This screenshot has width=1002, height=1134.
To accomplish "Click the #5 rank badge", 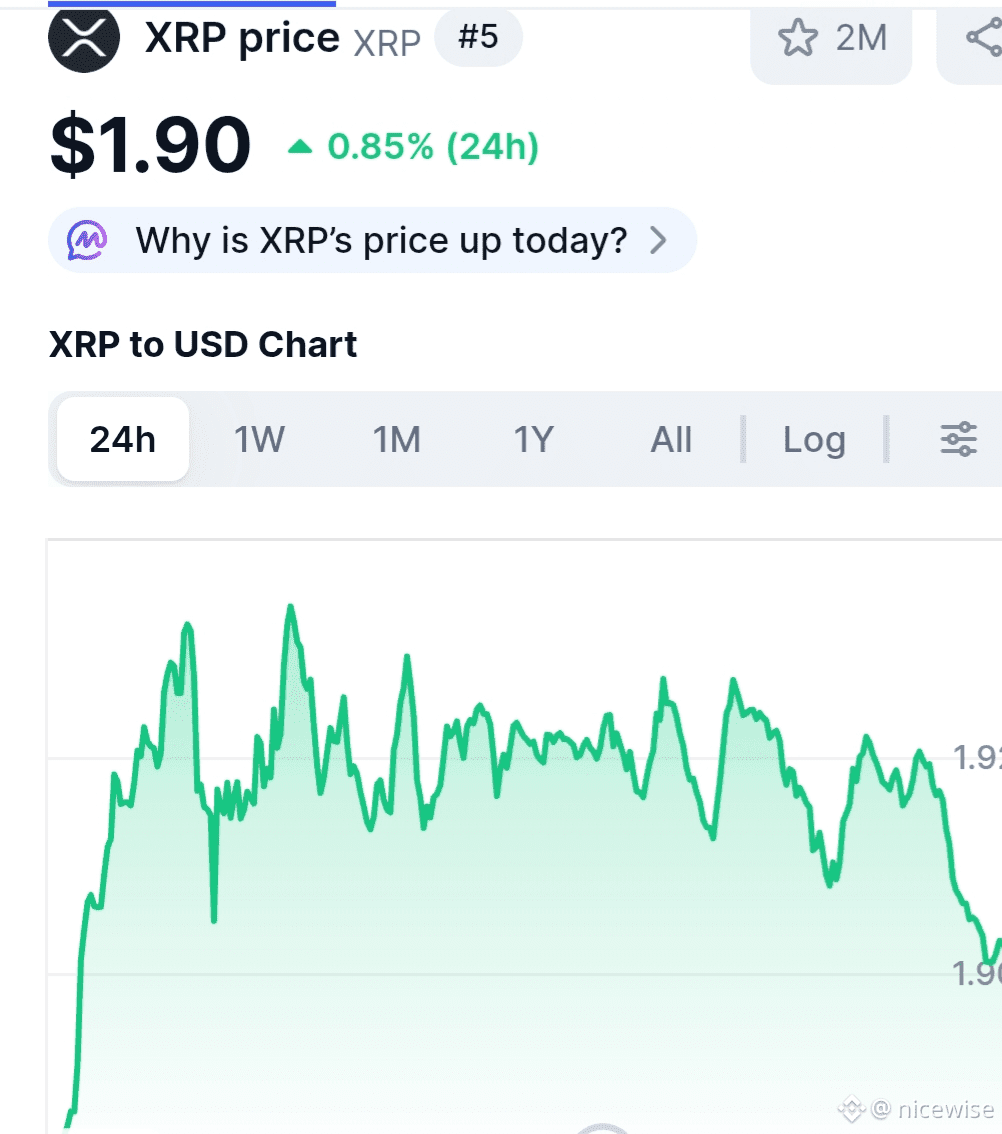I will [x=478, y=38].
